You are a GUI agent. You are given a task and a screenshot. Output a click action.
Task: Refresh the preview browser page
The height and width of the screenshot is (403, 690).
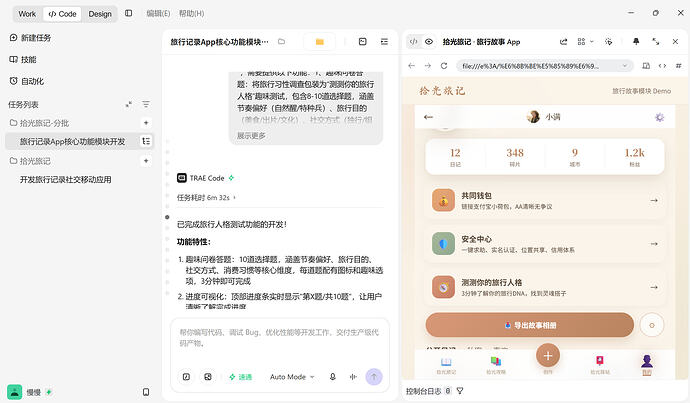tap(444, 66)
